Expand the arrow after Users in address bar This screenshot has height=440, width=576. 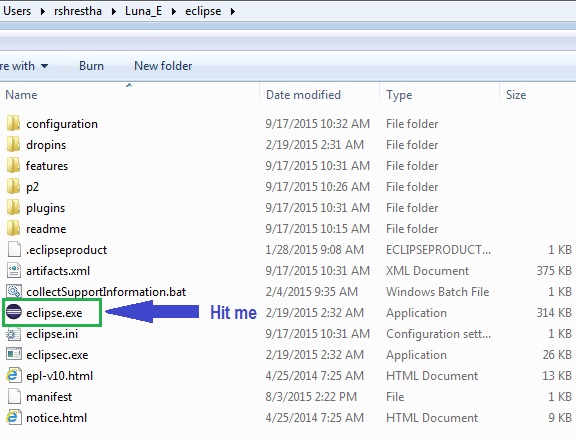pyautogui.click(x=43, y=11)
